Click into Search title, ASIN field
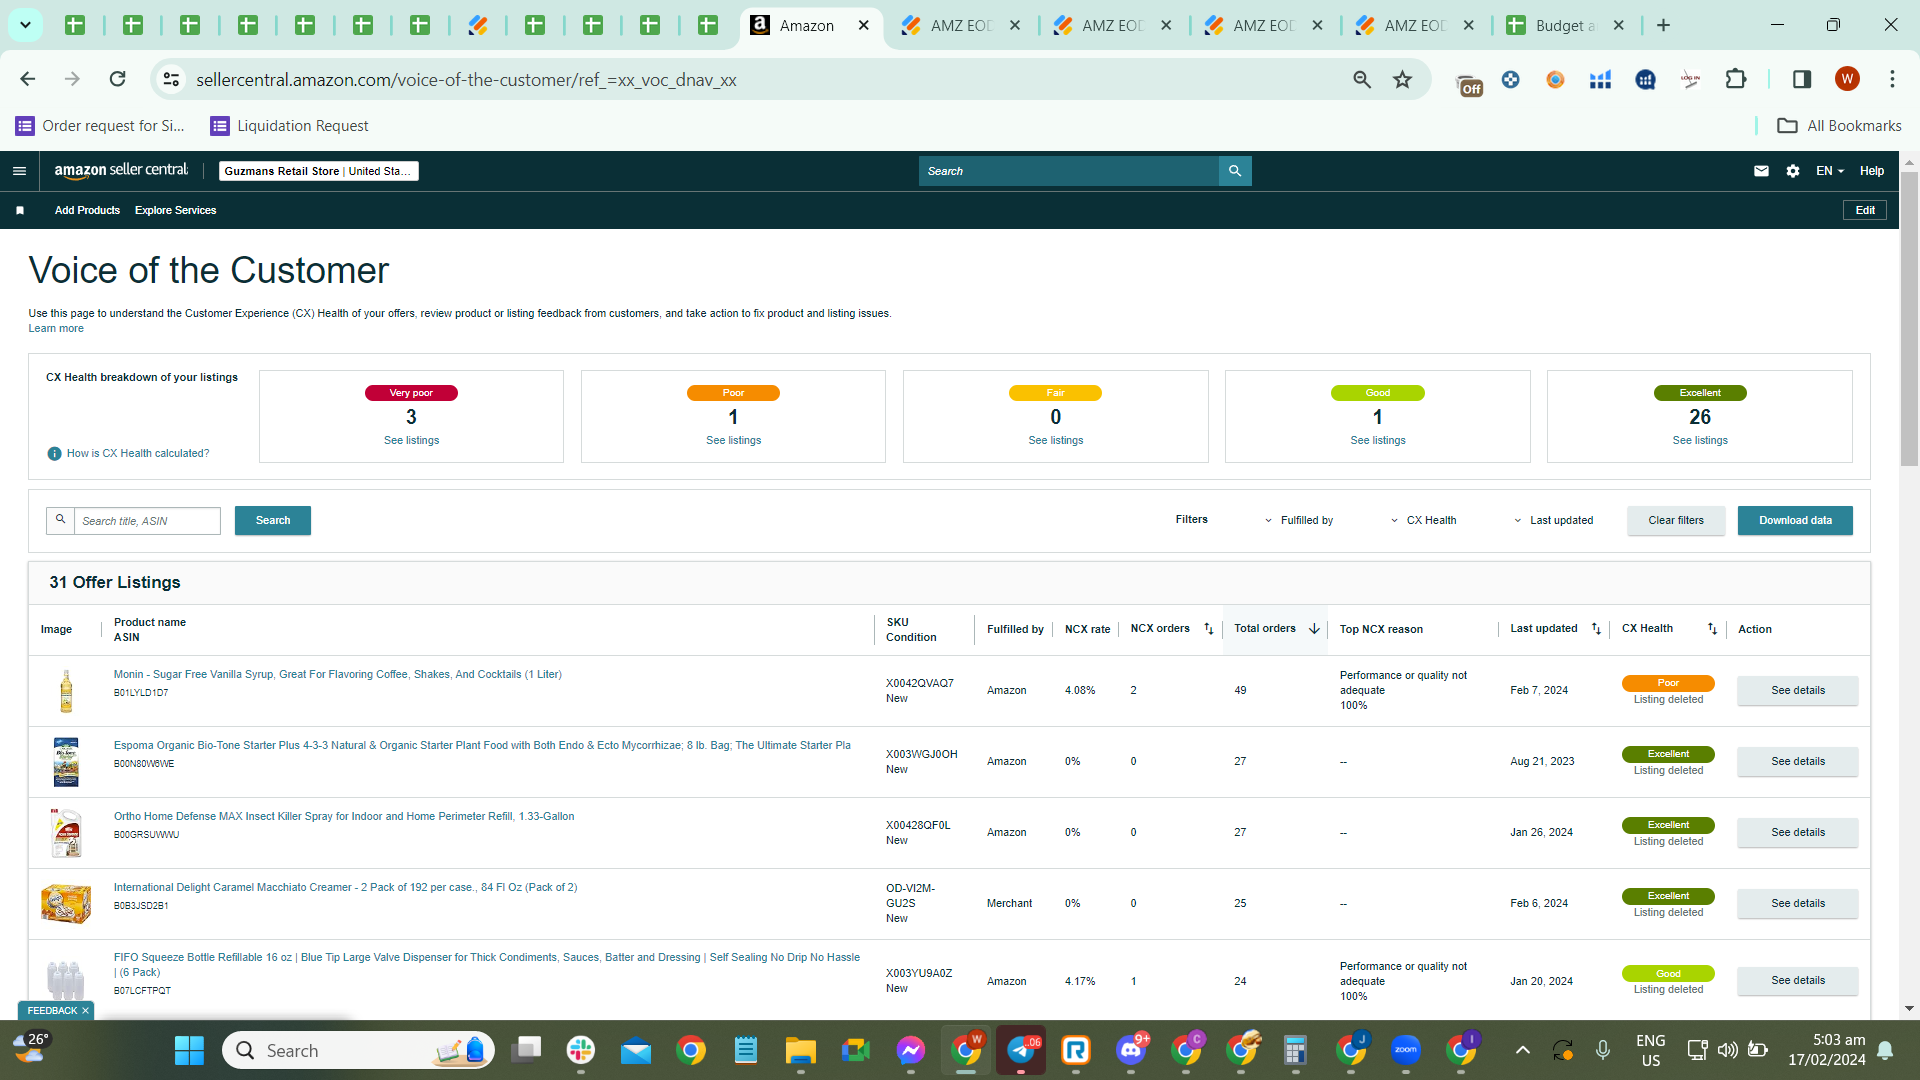Image resolution: width=1920 pixels, height=1080 pixels. point(147,520)
